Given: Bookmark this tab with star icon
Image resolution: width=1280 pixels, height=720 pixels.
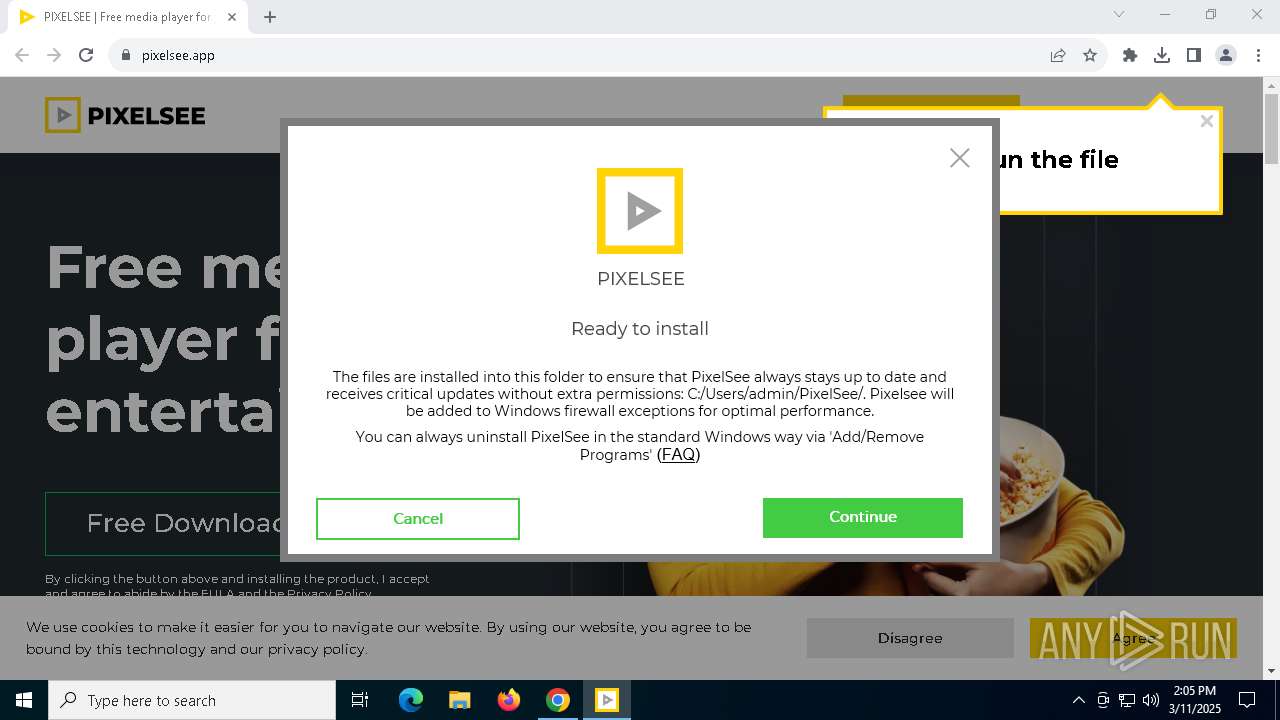Looking at the screenshot, I should [1090, 55].
